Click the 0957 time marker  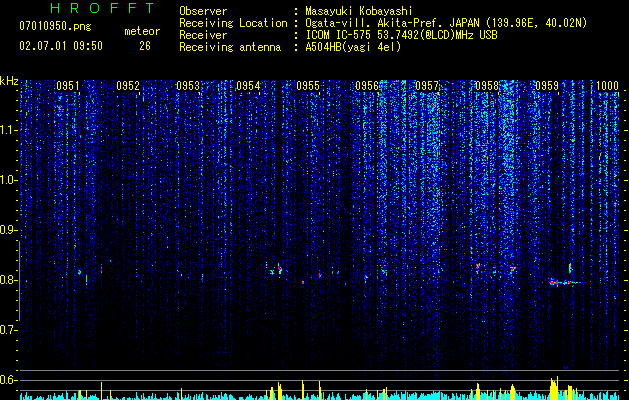tap(427, 86)
